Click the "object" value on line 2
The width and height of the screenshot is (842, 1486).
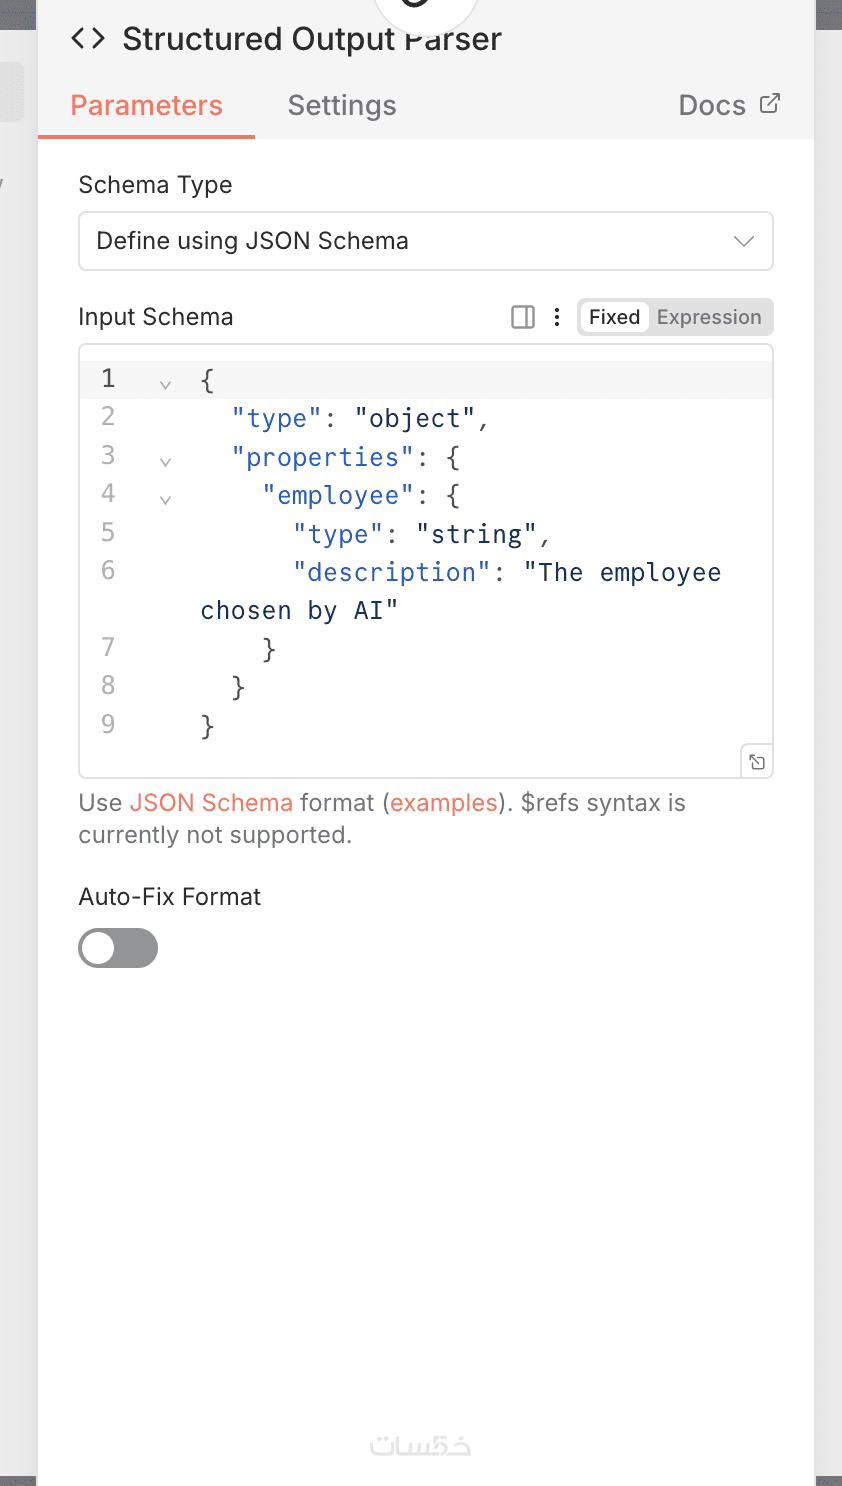point(415,419)
